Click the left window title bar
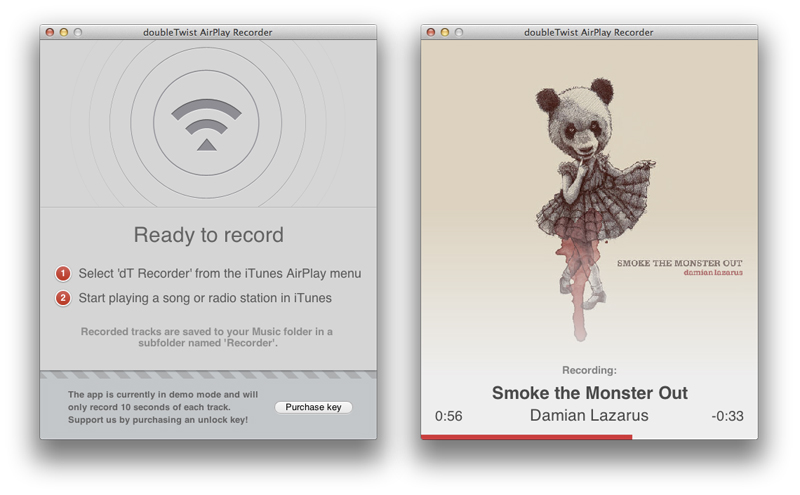800x495 pixels. tap(208, 32)
